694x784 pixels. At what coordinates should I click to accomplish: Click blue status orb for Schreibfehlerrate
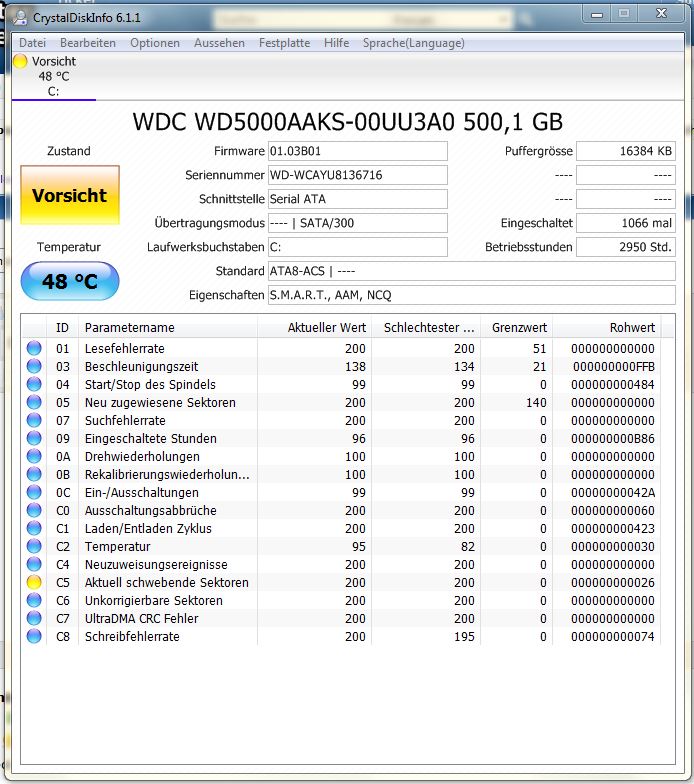click(34, 636)
